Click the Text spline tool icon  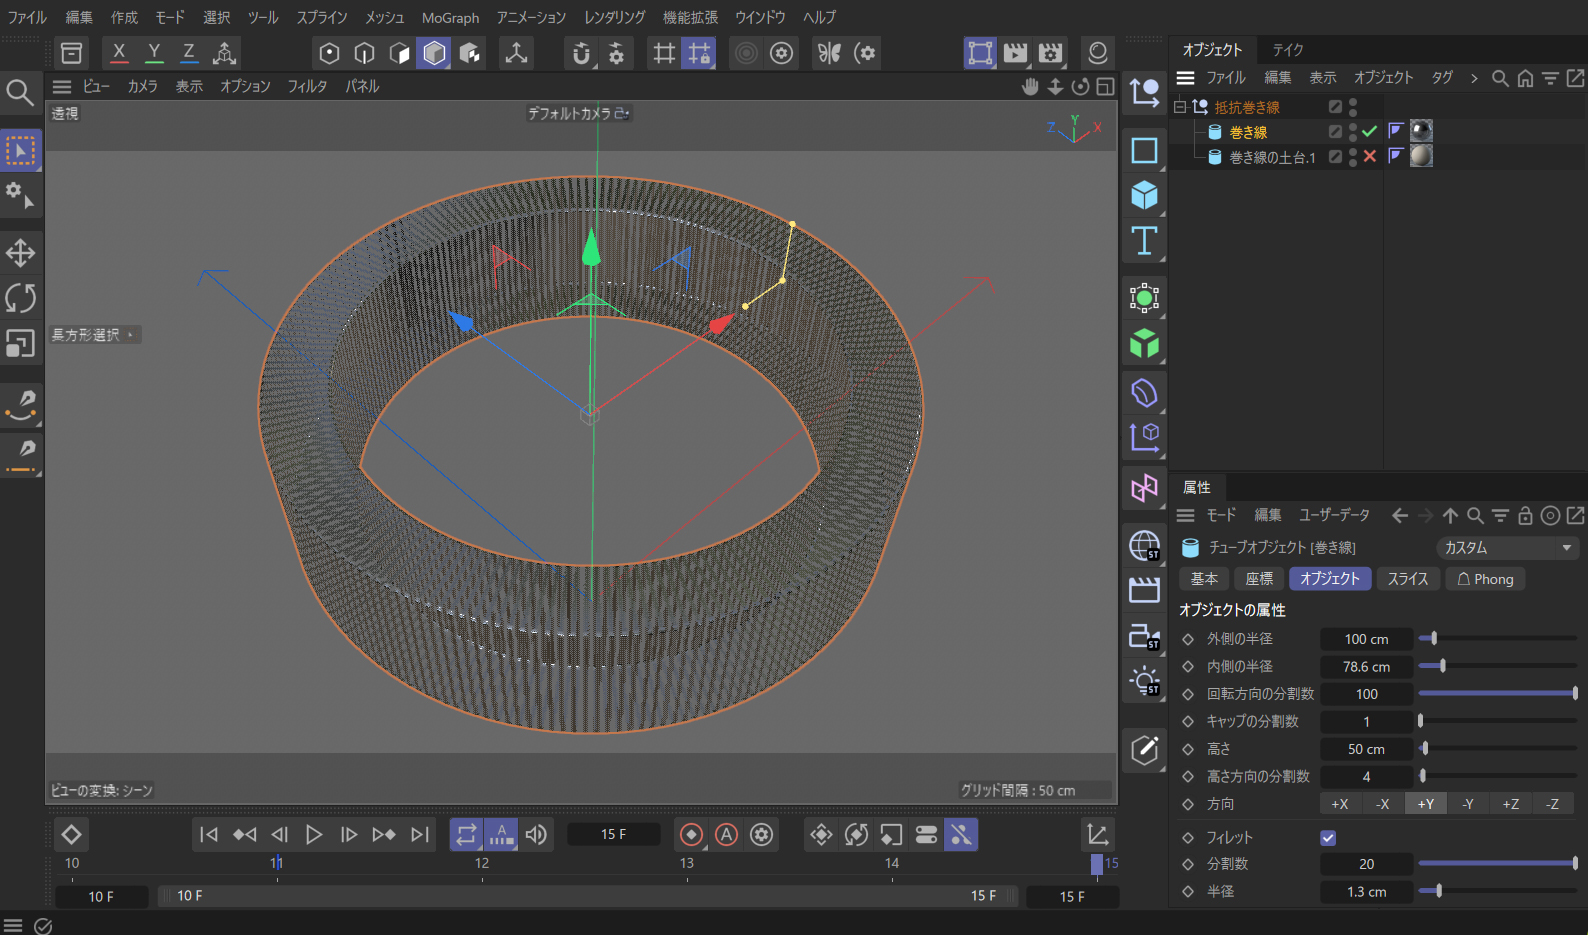tap(1144, 241)
